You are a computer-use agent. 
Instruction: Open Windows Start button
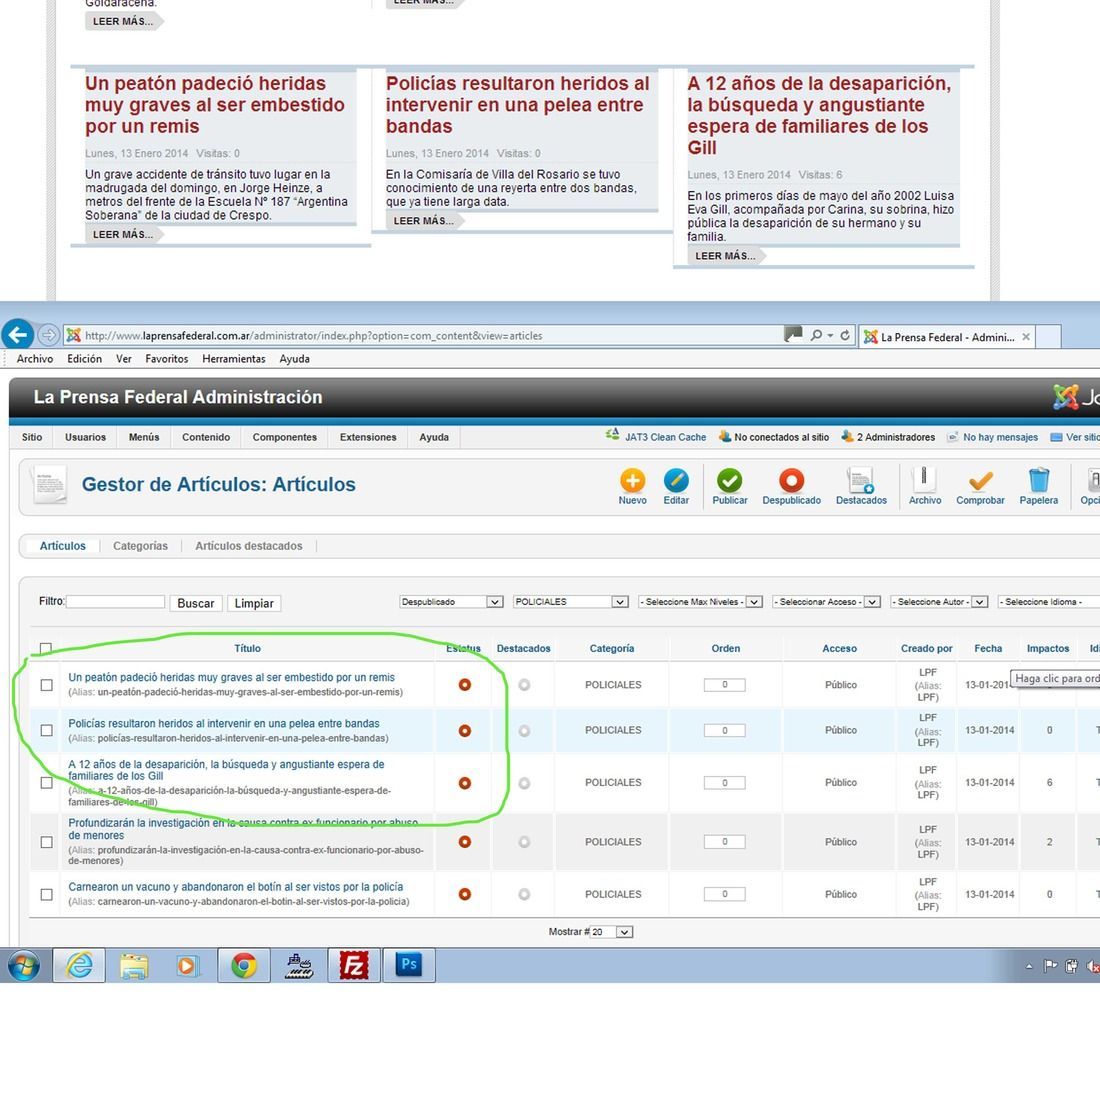coord(24,965)
